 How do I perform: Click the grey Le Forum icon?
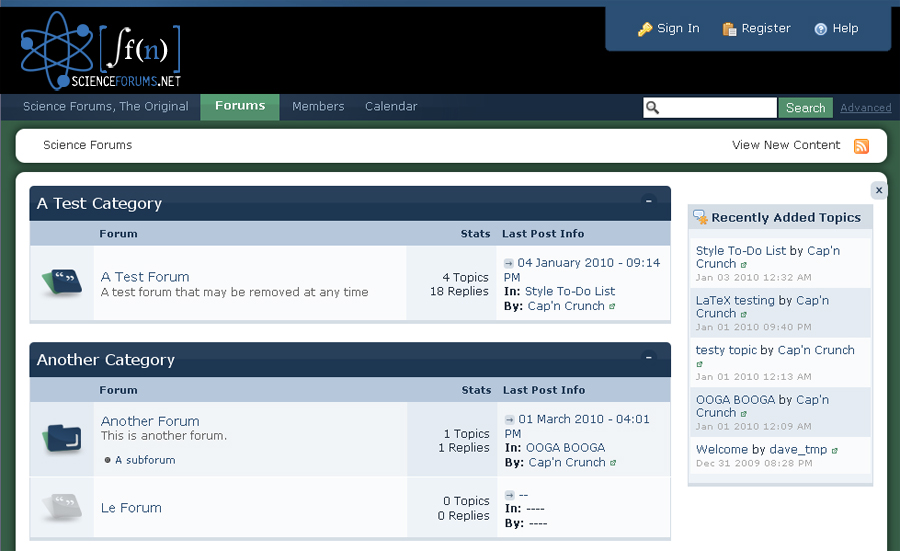coord(62,507)
